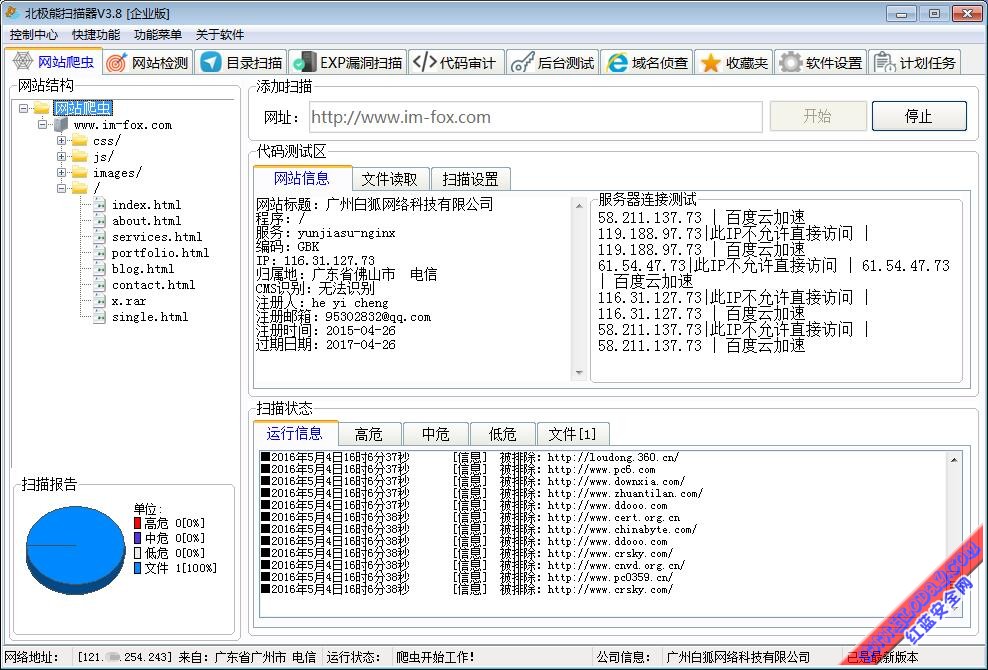Switch to the 扫描设置 tab
988x670 pixels.
[470, 179]
